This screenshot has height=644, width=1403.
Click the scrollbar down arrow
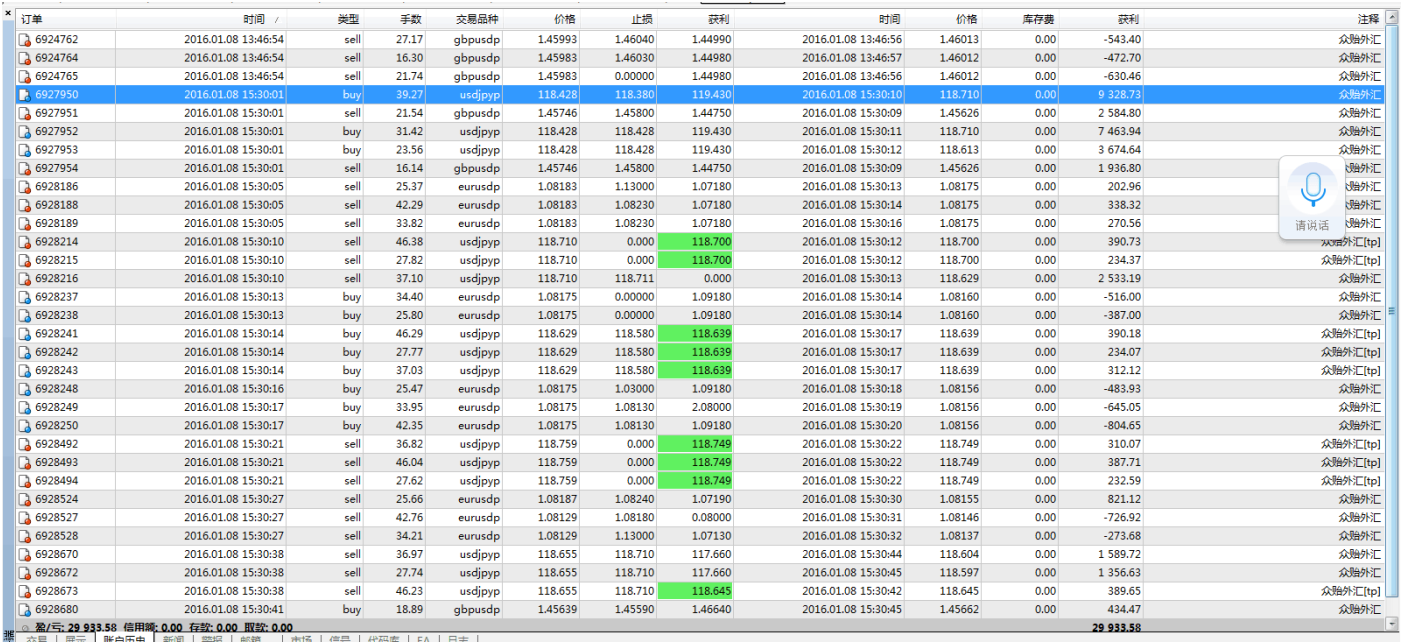[1392, 624]
